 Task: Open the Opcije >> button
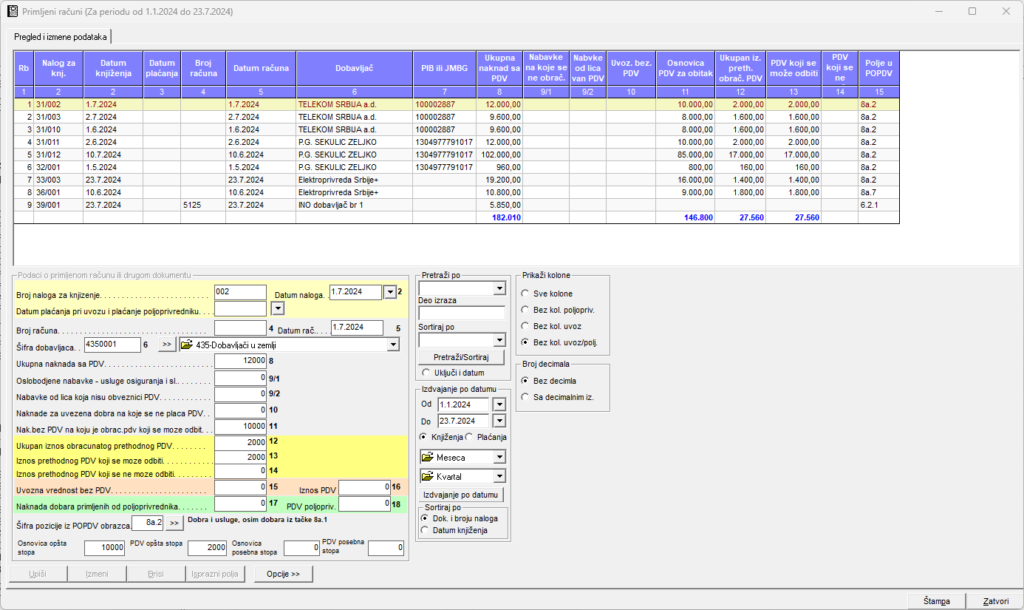click(x=283, y=574)
